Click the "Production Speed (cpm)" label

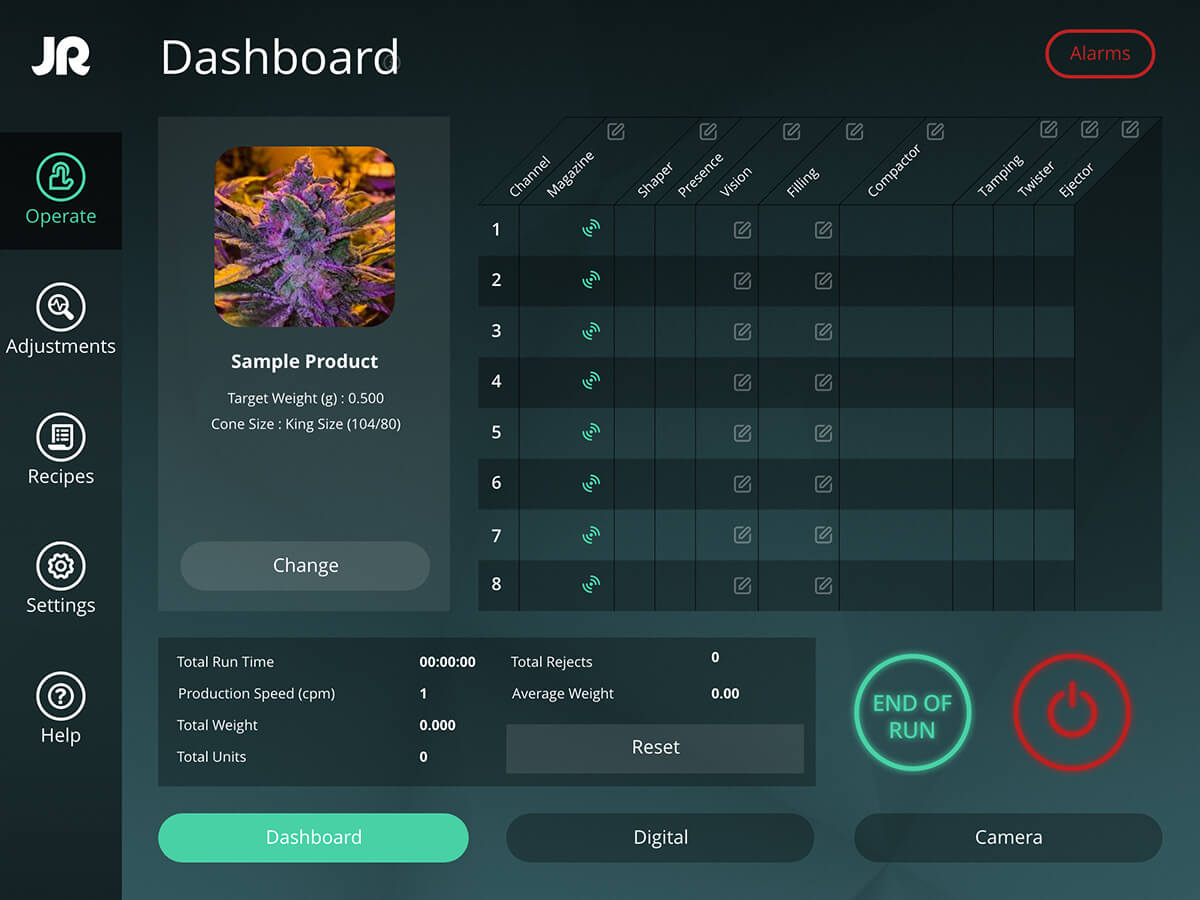pyautogui.click(x=256, y=694)
